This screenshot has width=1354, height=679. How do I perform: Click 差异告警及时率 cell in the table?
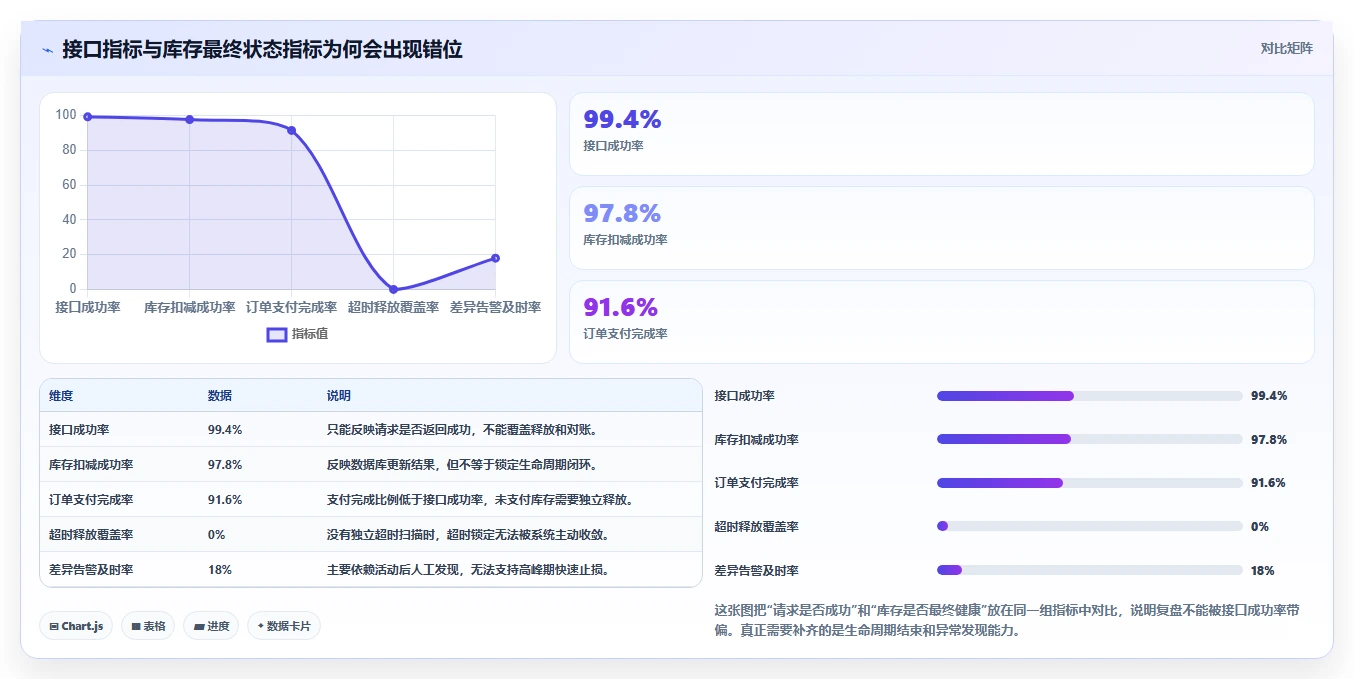click(91, 570)
